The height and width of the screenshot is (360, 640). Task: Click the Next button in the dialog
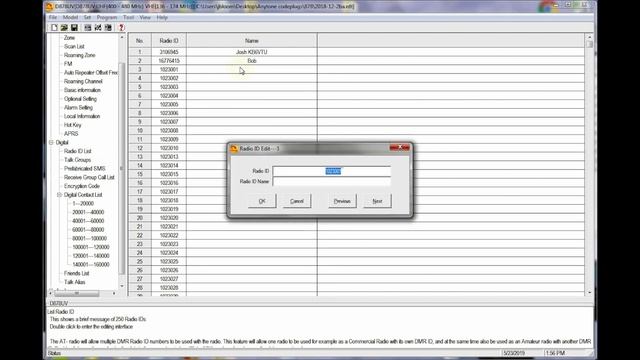coord(377,201)
